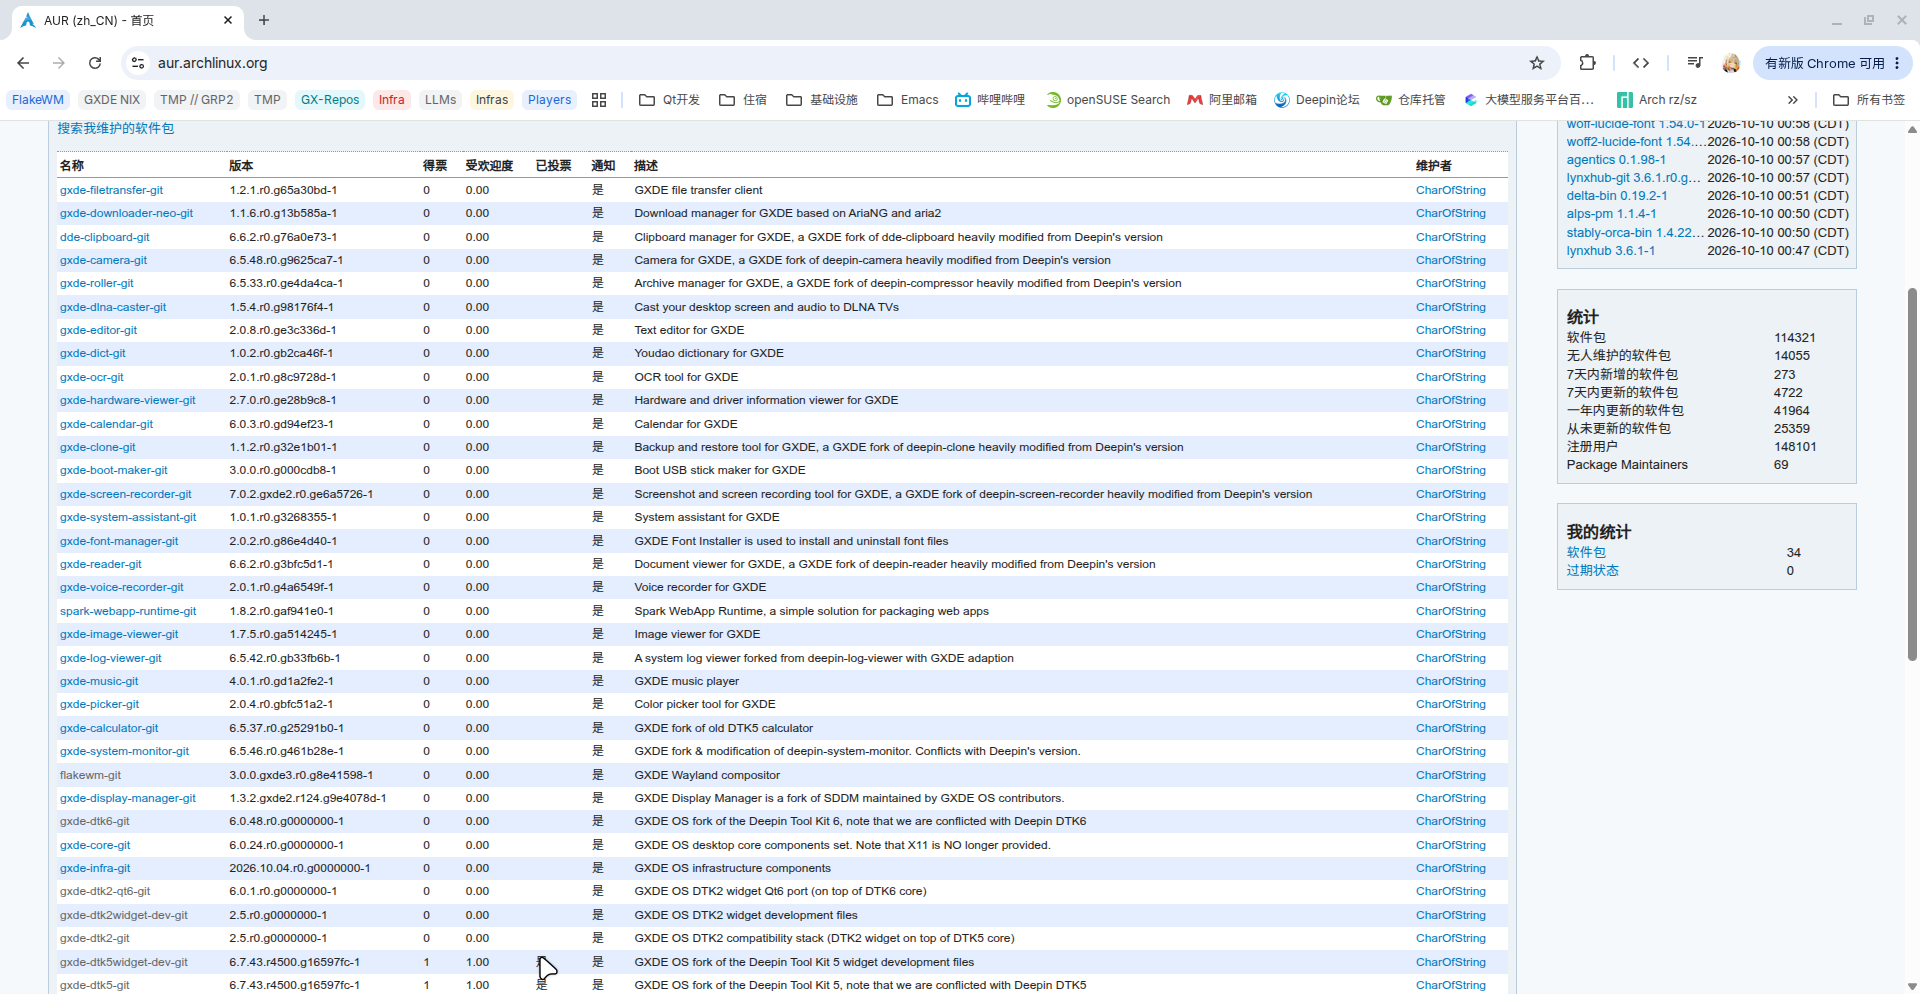Expand the hidden bookmarks overflow chevron
This screenshot has height=994, width=1920.
tap(1793, 100)
